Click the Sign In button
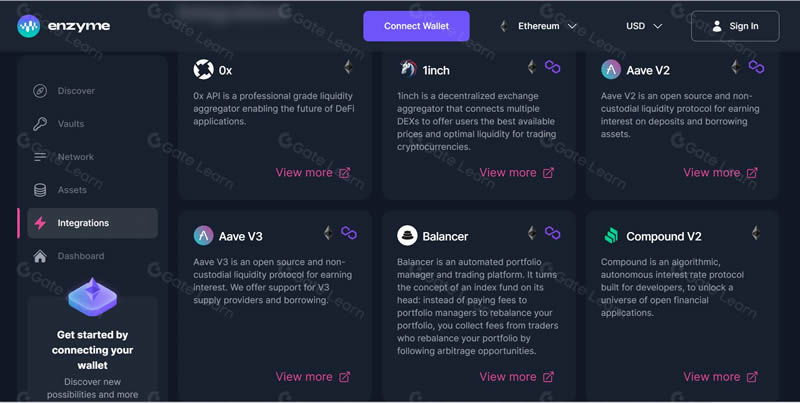This screenshot has width=800, height=403. point(735,26)
